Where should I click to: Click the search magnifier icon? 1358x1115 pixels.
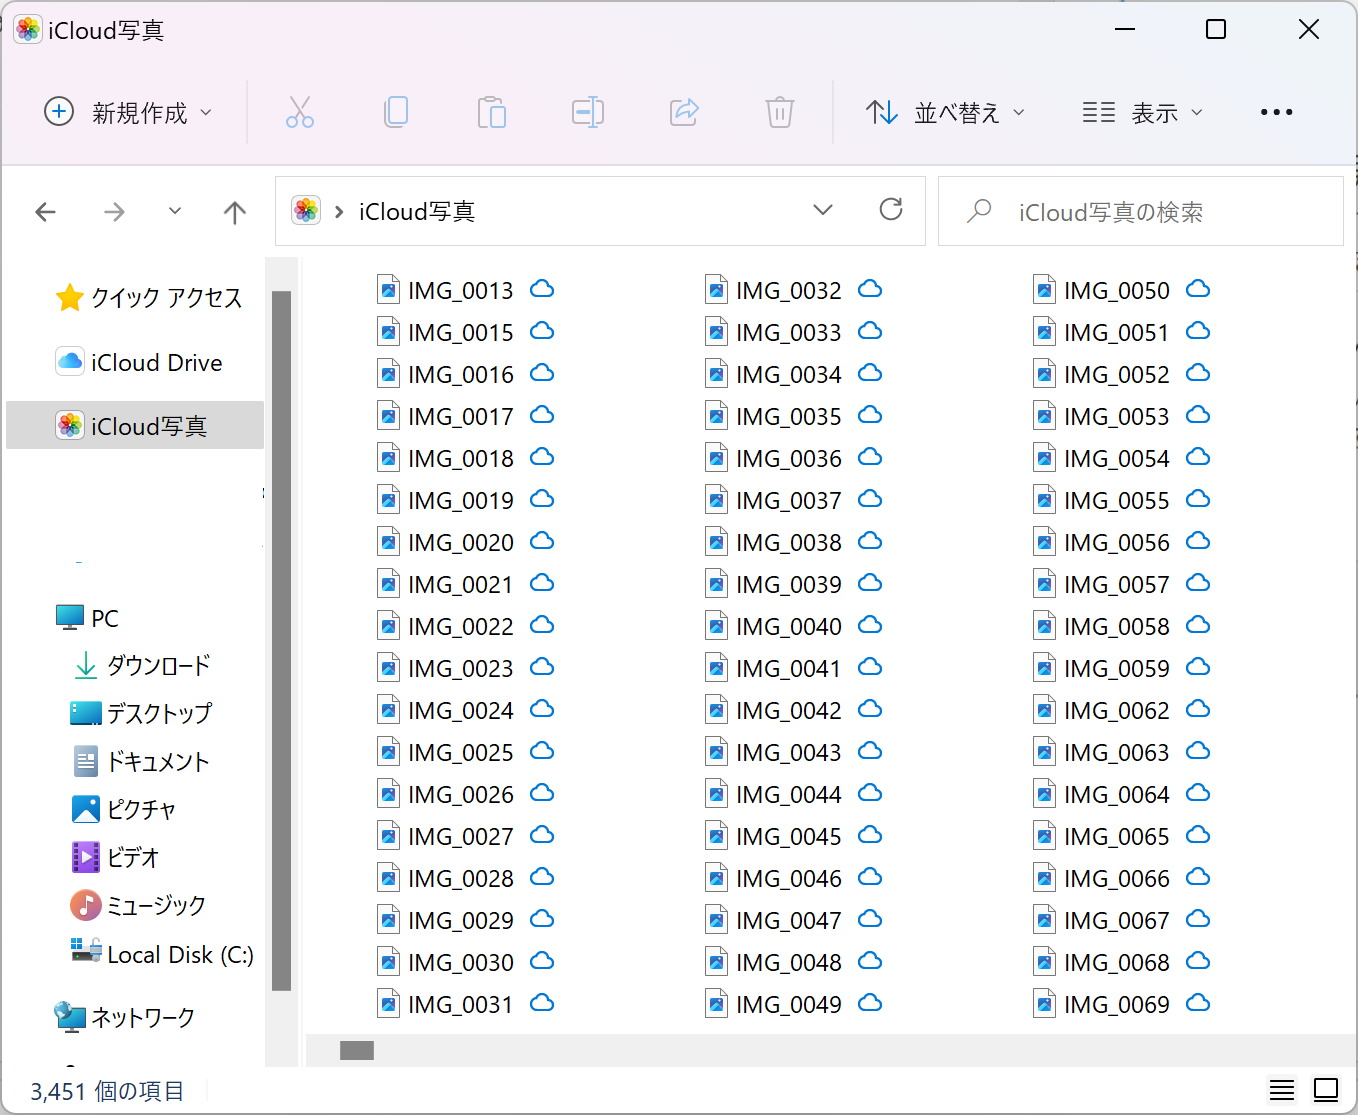coord(979,211)
